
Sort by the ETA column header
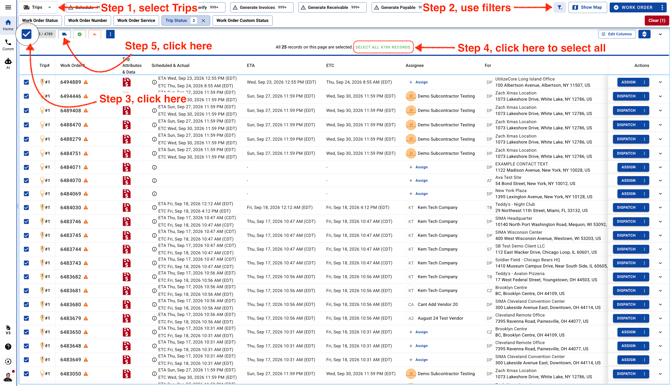(x=251, y=65)
